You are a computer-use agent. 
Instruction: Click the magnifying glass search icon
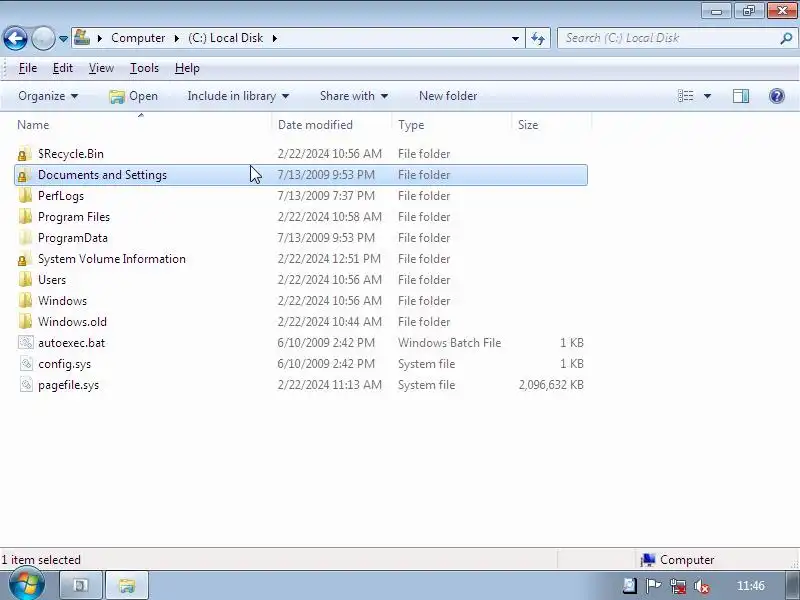pos(786,38)
